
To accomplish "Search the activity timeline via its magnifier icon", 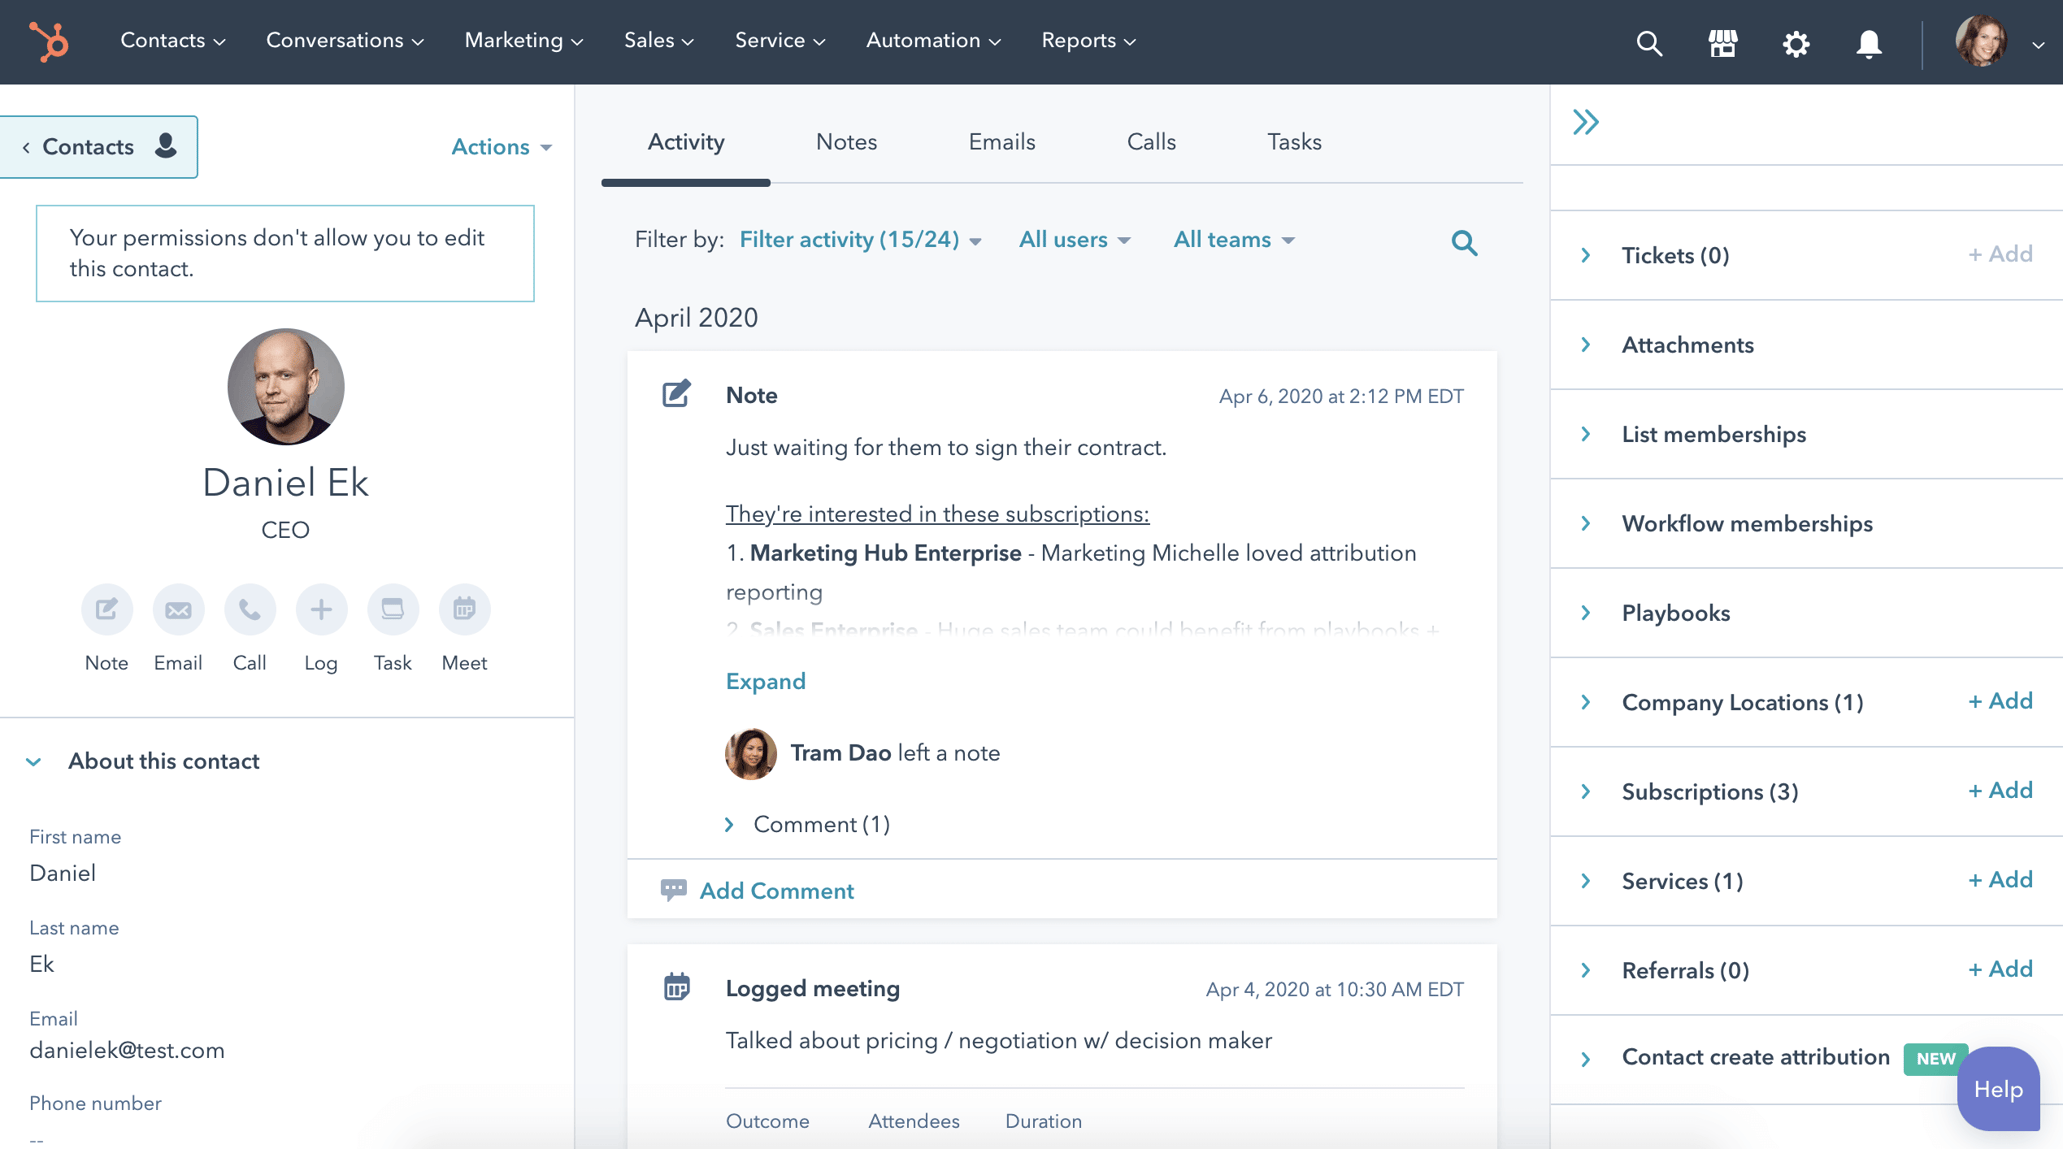I will pos(1464,242).
